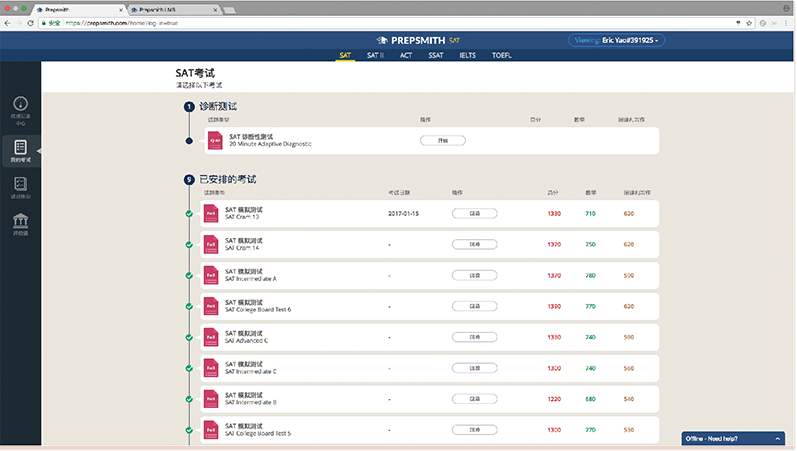
Task: Click the SAT Intermediate A file icon
Action: pos(211,275)
